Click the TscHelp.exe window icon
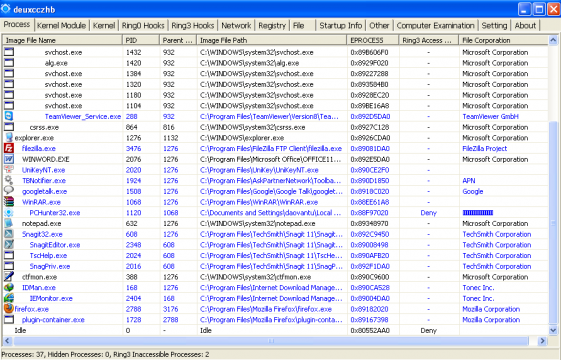This screenshot has width=561, height=360. click(x=9, y=256)
